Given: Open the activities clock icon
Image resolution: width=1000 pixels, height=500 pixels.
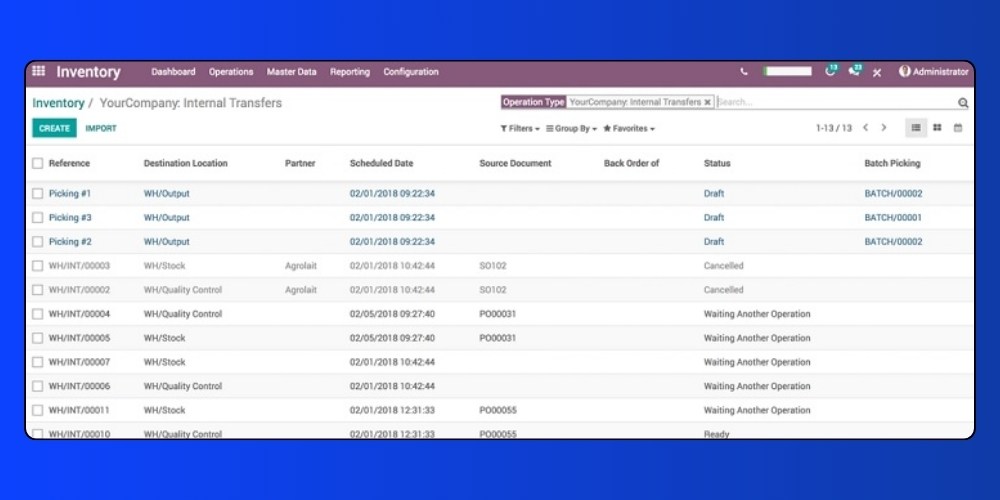Looking at the screenshot, I should pos(831,71).
